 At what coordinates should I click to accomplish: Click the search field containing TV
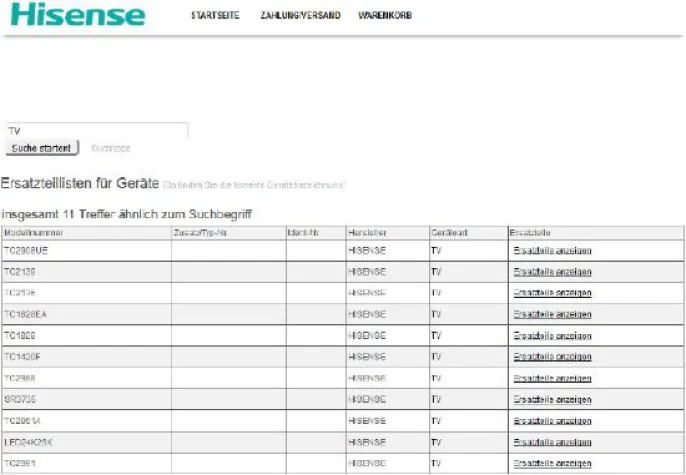(96, 131)
